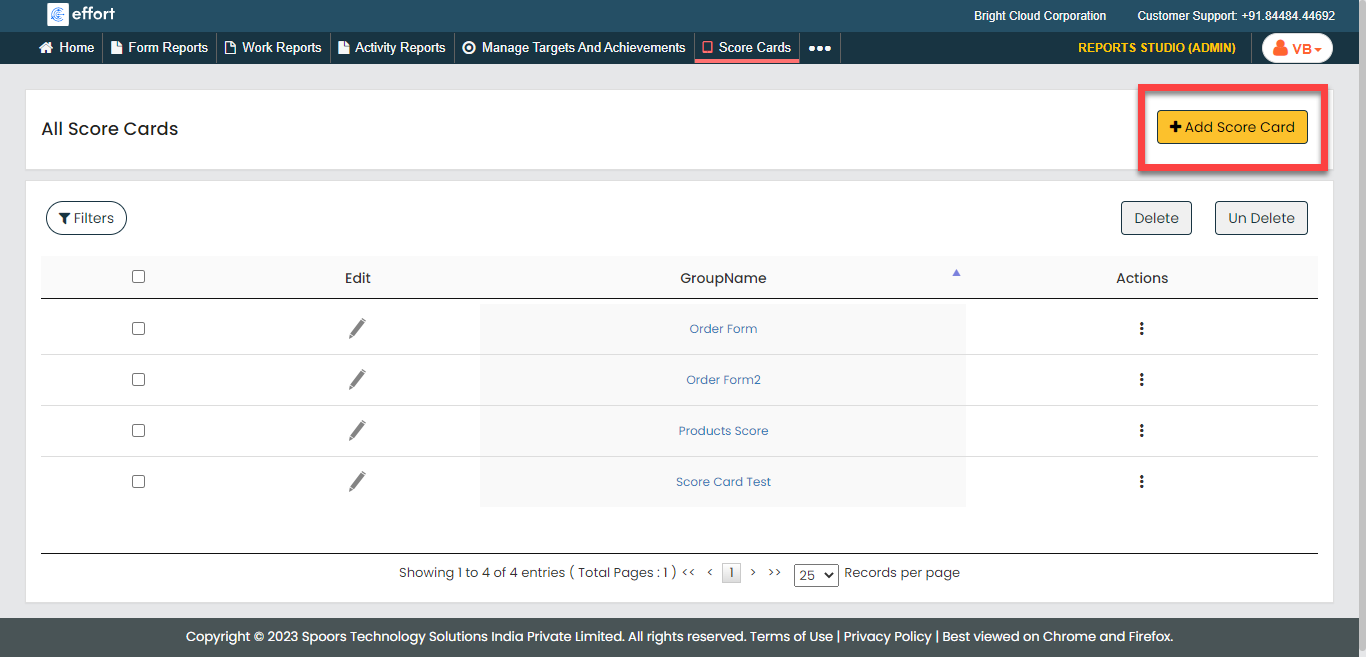Click the effort logo in header

coord(83,15)
